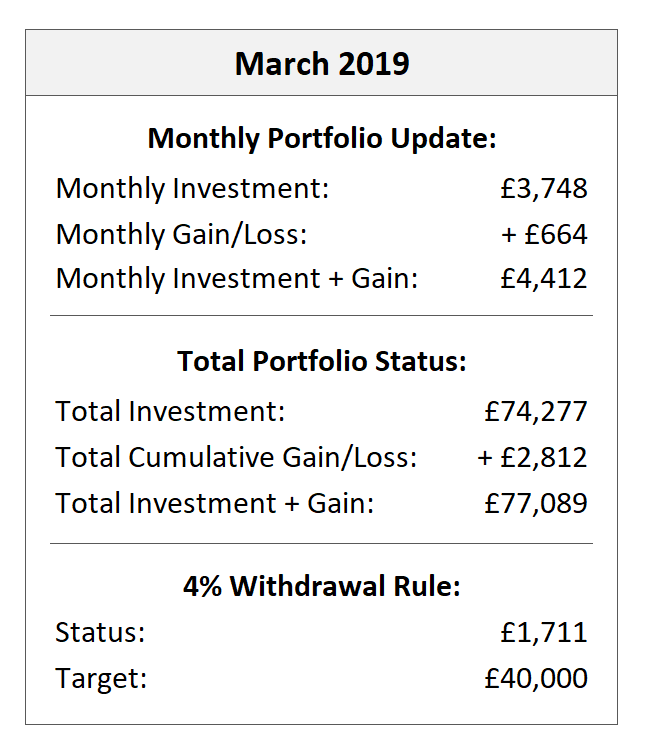Click the Total Portfolio Status heading
The image size is (645, 754).
point(321,361)
